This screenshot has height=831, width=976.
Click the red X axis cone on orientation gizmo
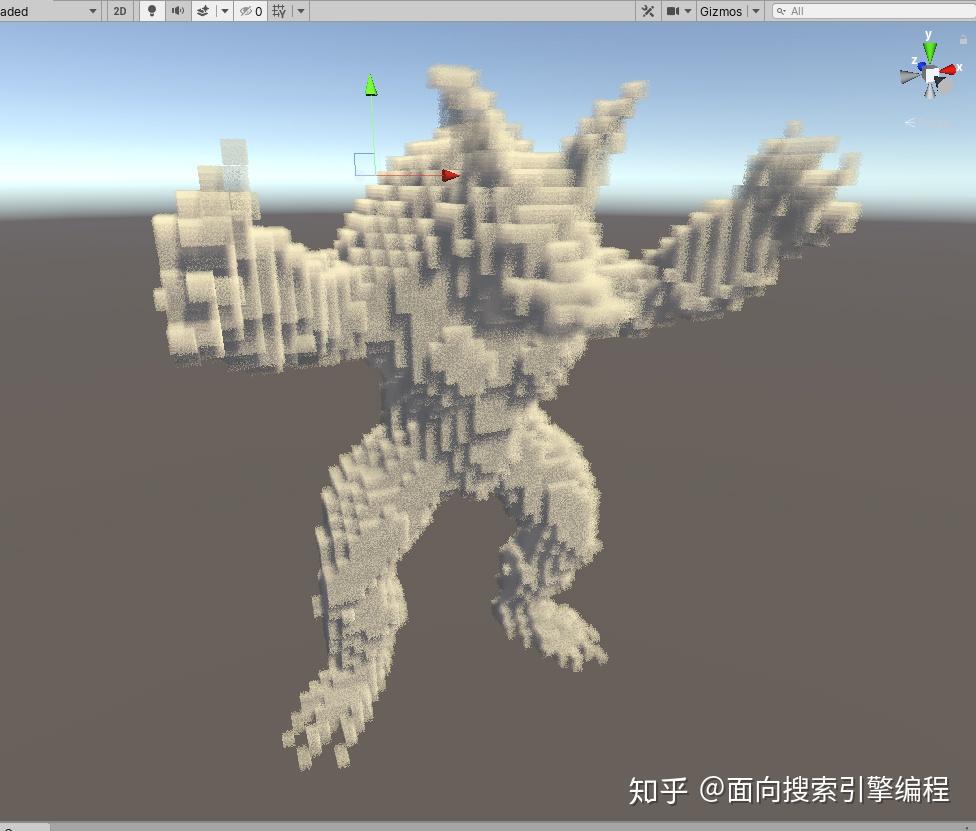(948, 70)
